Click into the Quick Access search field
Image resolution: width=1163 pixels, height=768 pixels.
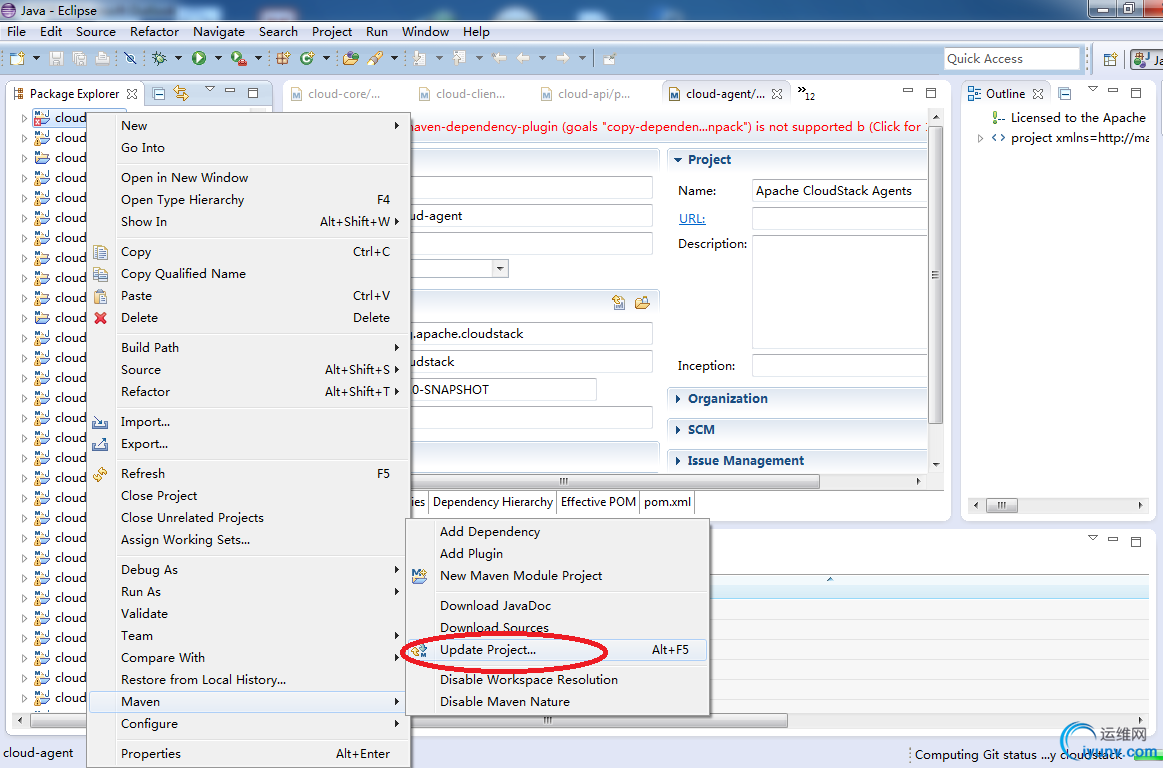point(1011,59)
